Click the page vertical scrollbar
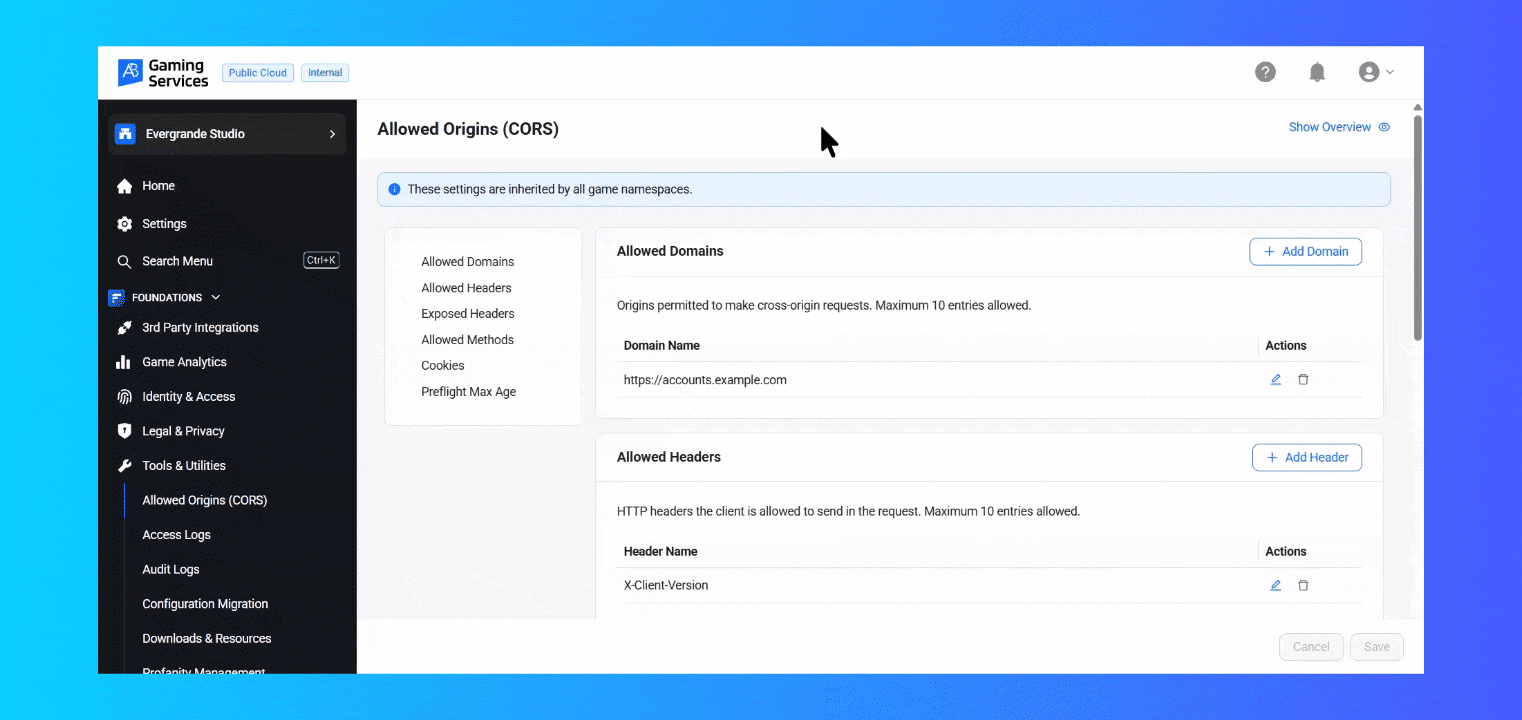The width and height of the screenshot is (1522, 720). coord(1417,228)
